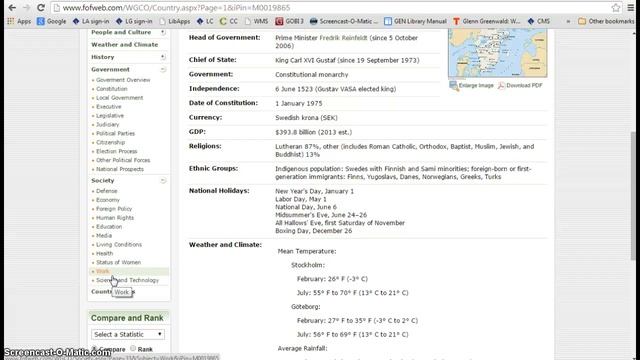The image size is (640, 360).
Task: Show hidden bookmarks with the chevron
Action: (568, 21)
